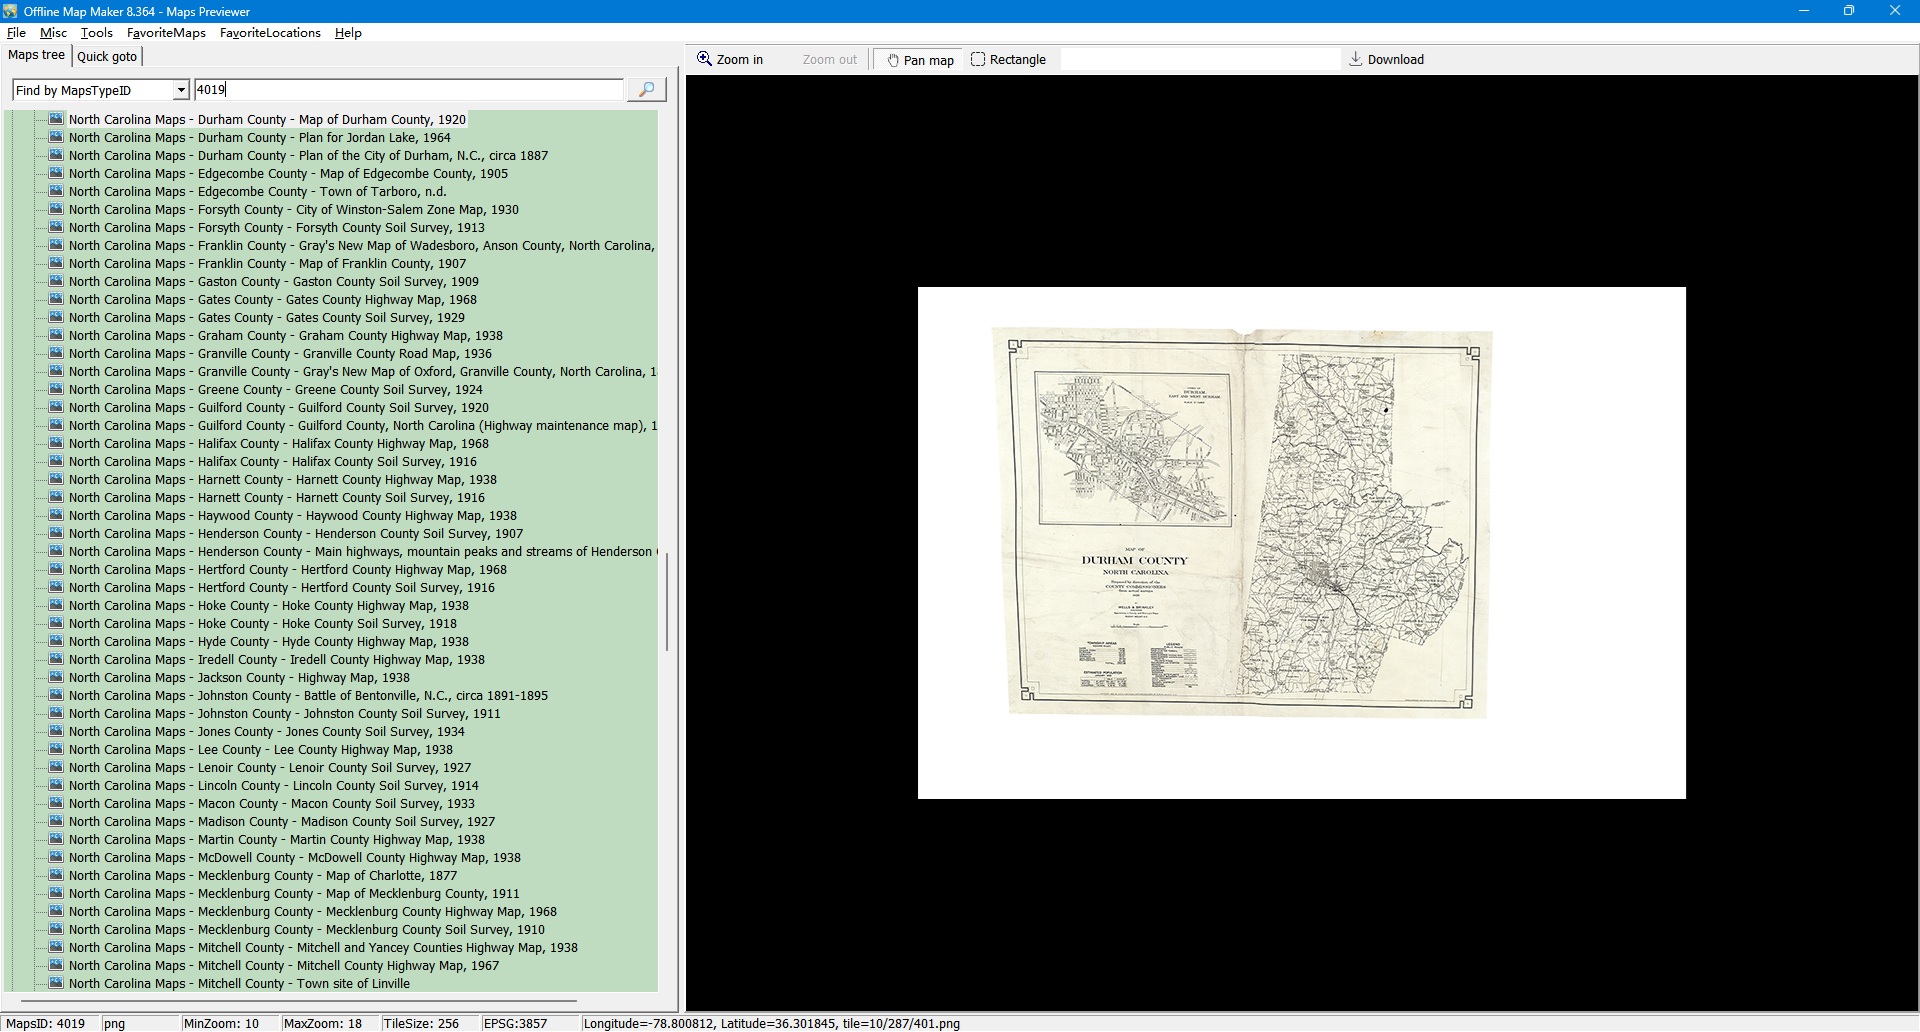Click the Durham County map preview image
The image size is (1920, 1032).
[1240, 522]
